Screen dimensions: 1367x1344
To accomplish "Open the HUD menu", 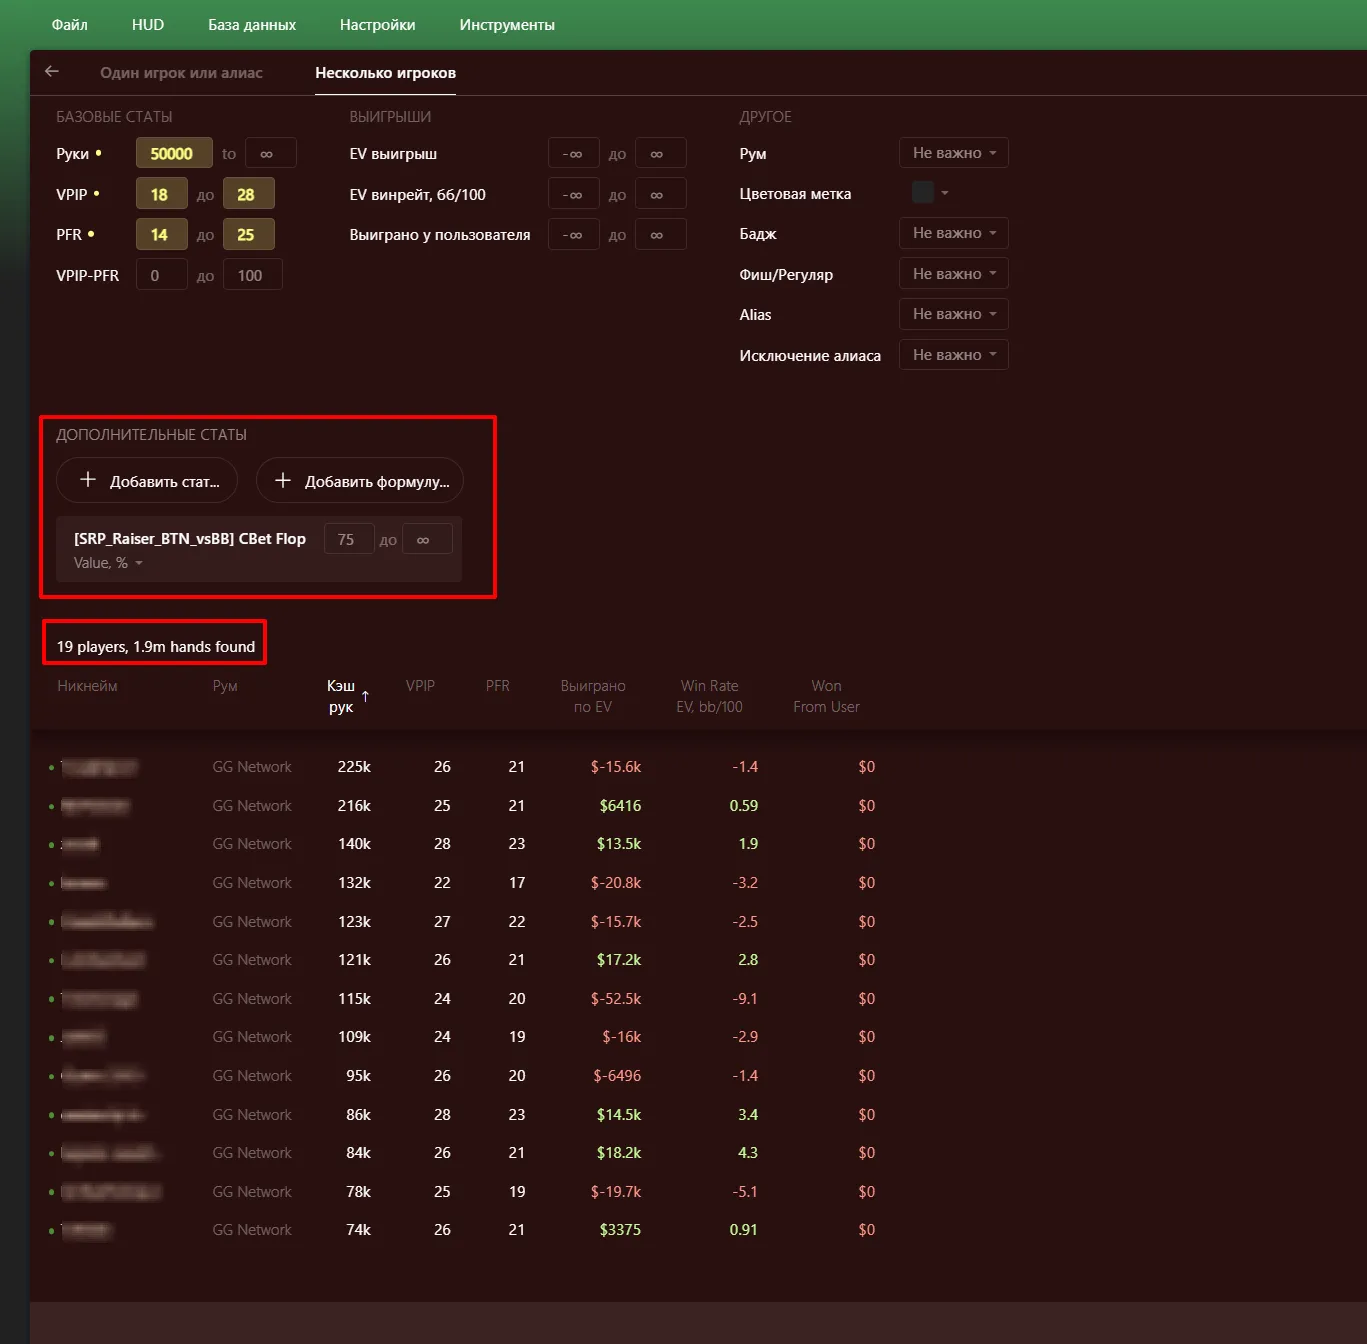I will coord(148,25).
